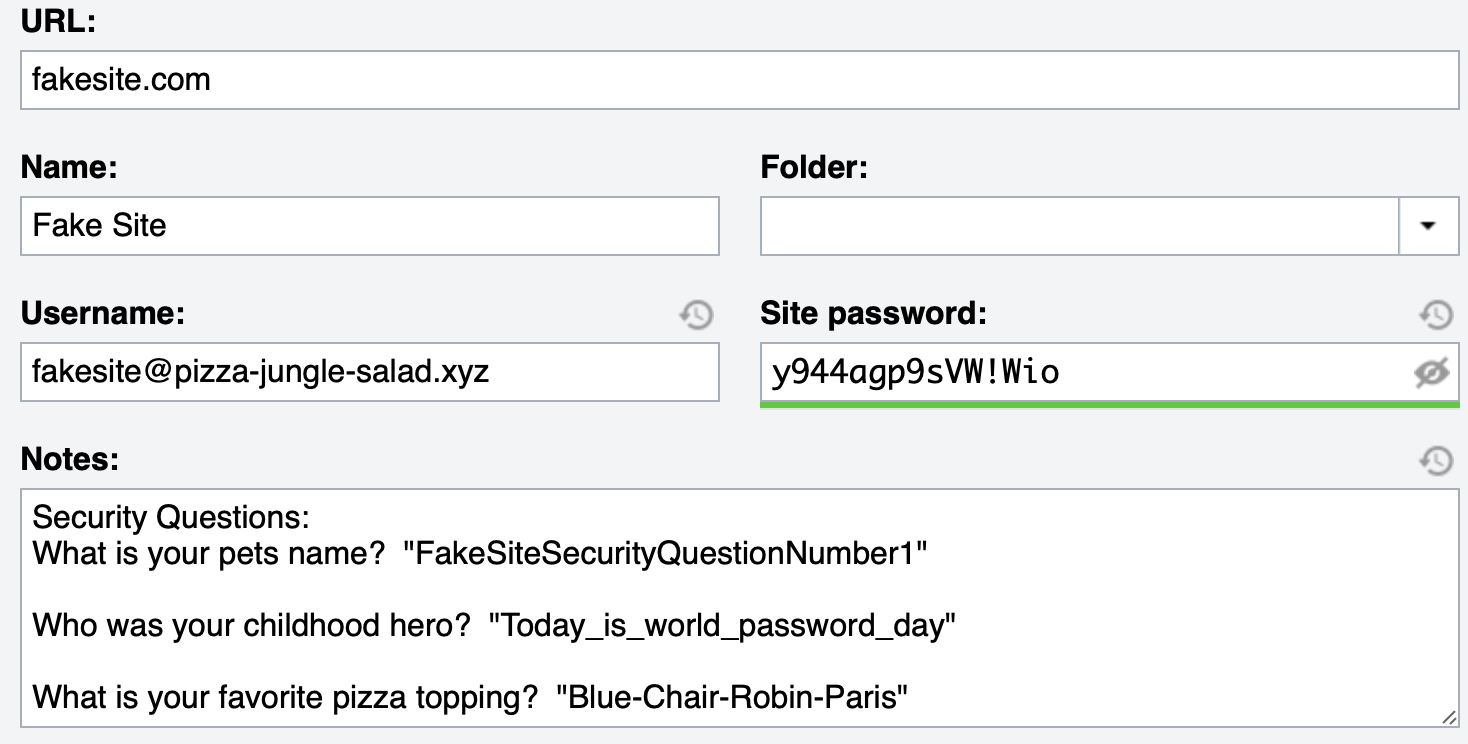The height and width of the screenshot is (744, 1468).
Task: Click the Username label
Action: coord(103,314)
